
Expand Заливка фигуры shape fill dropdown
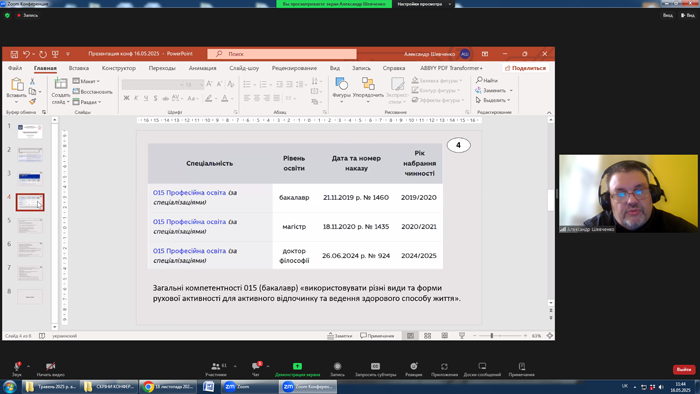(461, 81)
